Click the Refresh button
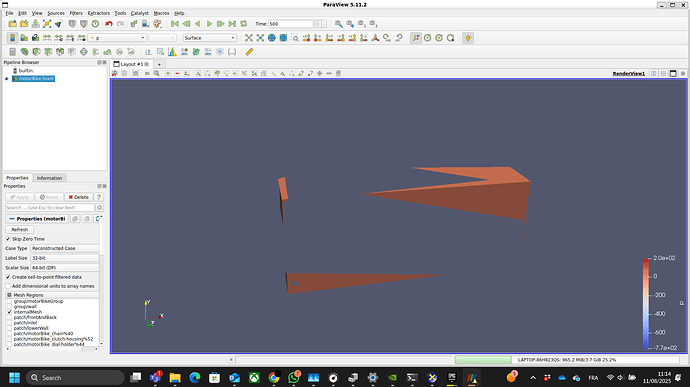The height and width of the screenshot is (387, 690). pyautogui.click(x=19, y=229)
